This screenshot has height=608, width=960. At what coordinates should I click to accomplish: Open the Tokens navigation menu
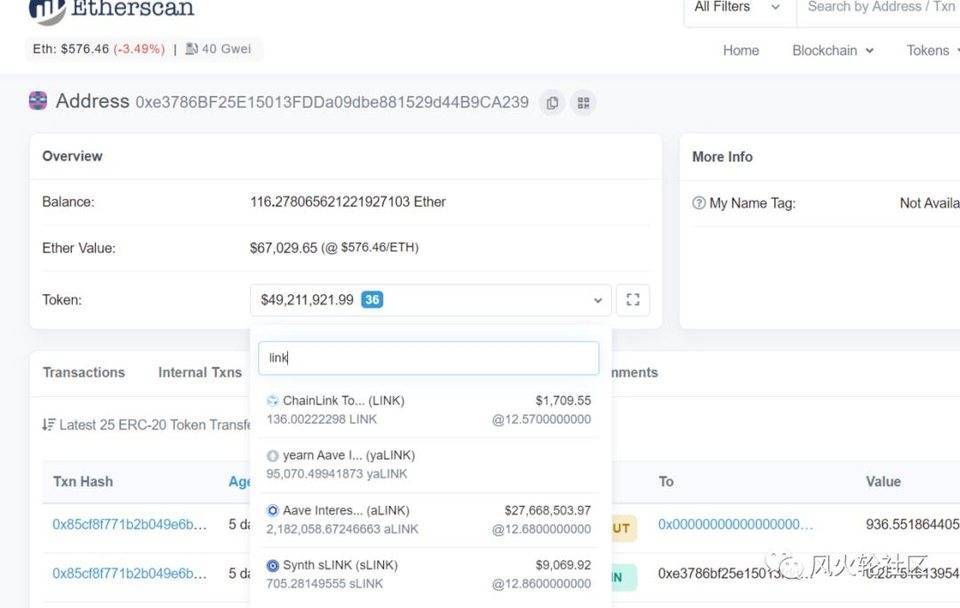click(x=930, y=50)
